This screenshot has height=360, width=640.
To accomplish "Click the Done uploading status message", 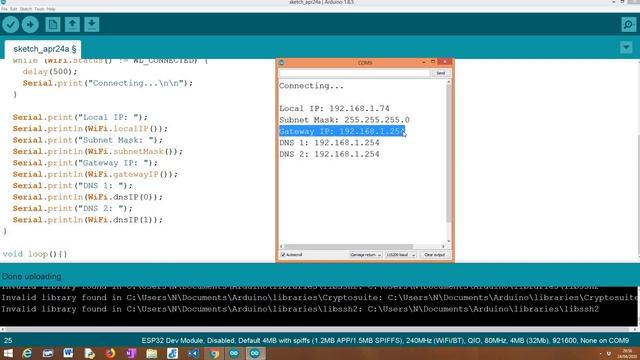I will click(x=31, y=276).
